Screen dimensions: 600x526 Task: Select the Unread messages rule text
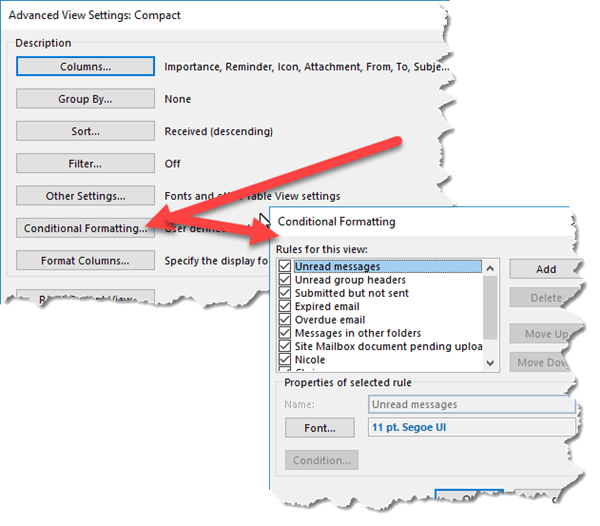pos(338,266)
